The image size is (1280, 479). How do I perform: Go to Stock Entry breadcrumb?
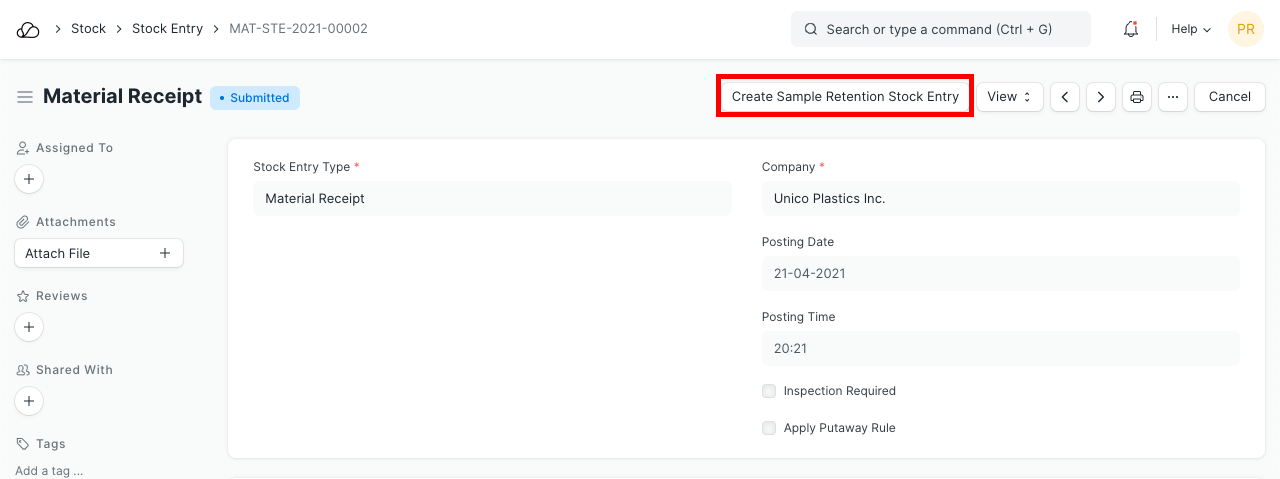(x=167, y=29)
